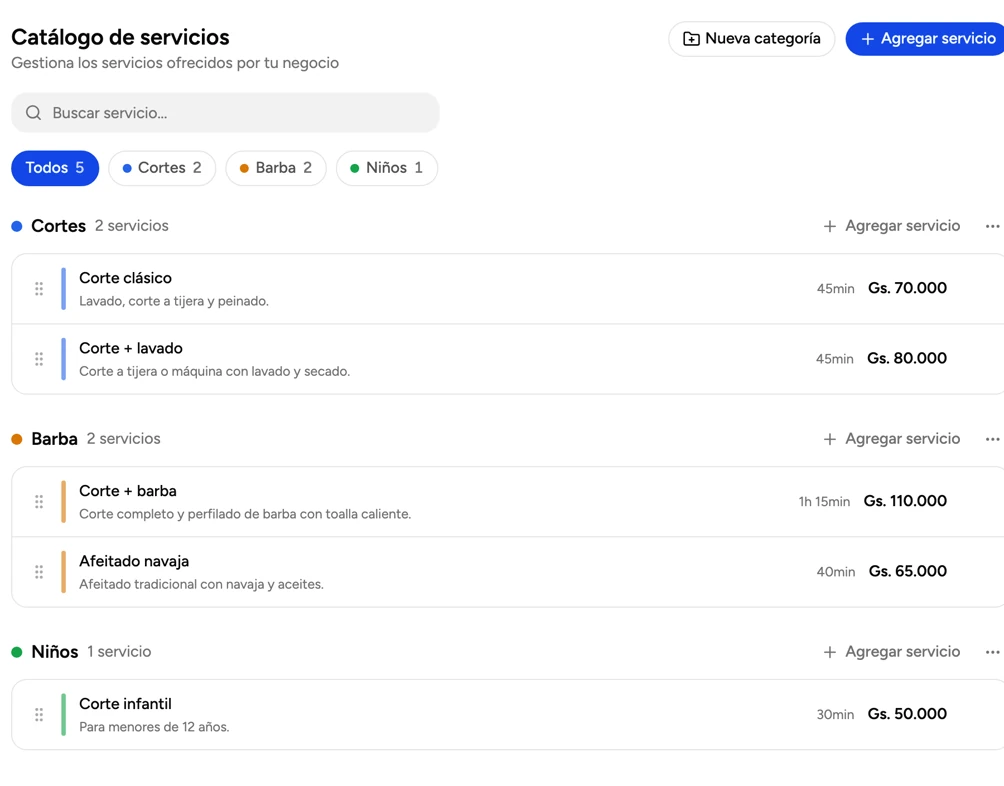Screen dimensions: 1004x786
Task: Click the Nueva categoría button
Action: click(751, 38)
